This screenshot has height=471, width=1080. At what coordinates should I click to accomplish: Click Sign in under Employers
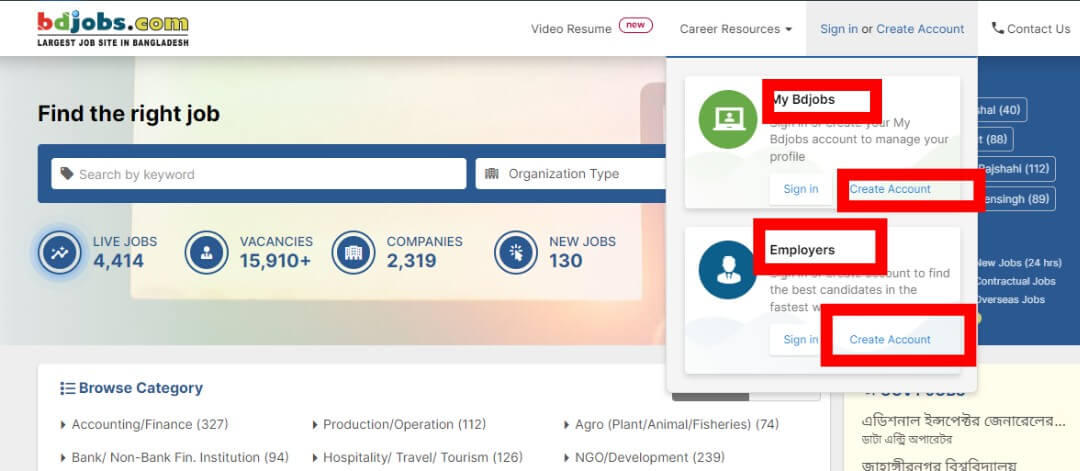click(800, 340)
